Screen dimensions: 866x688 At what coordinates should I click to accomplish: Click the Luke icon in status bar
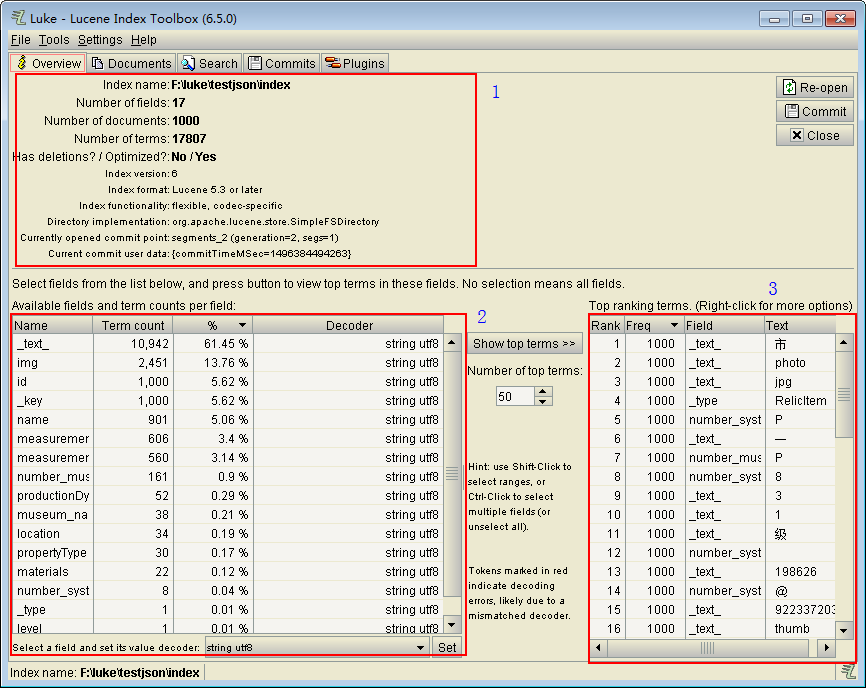(848, 671)
